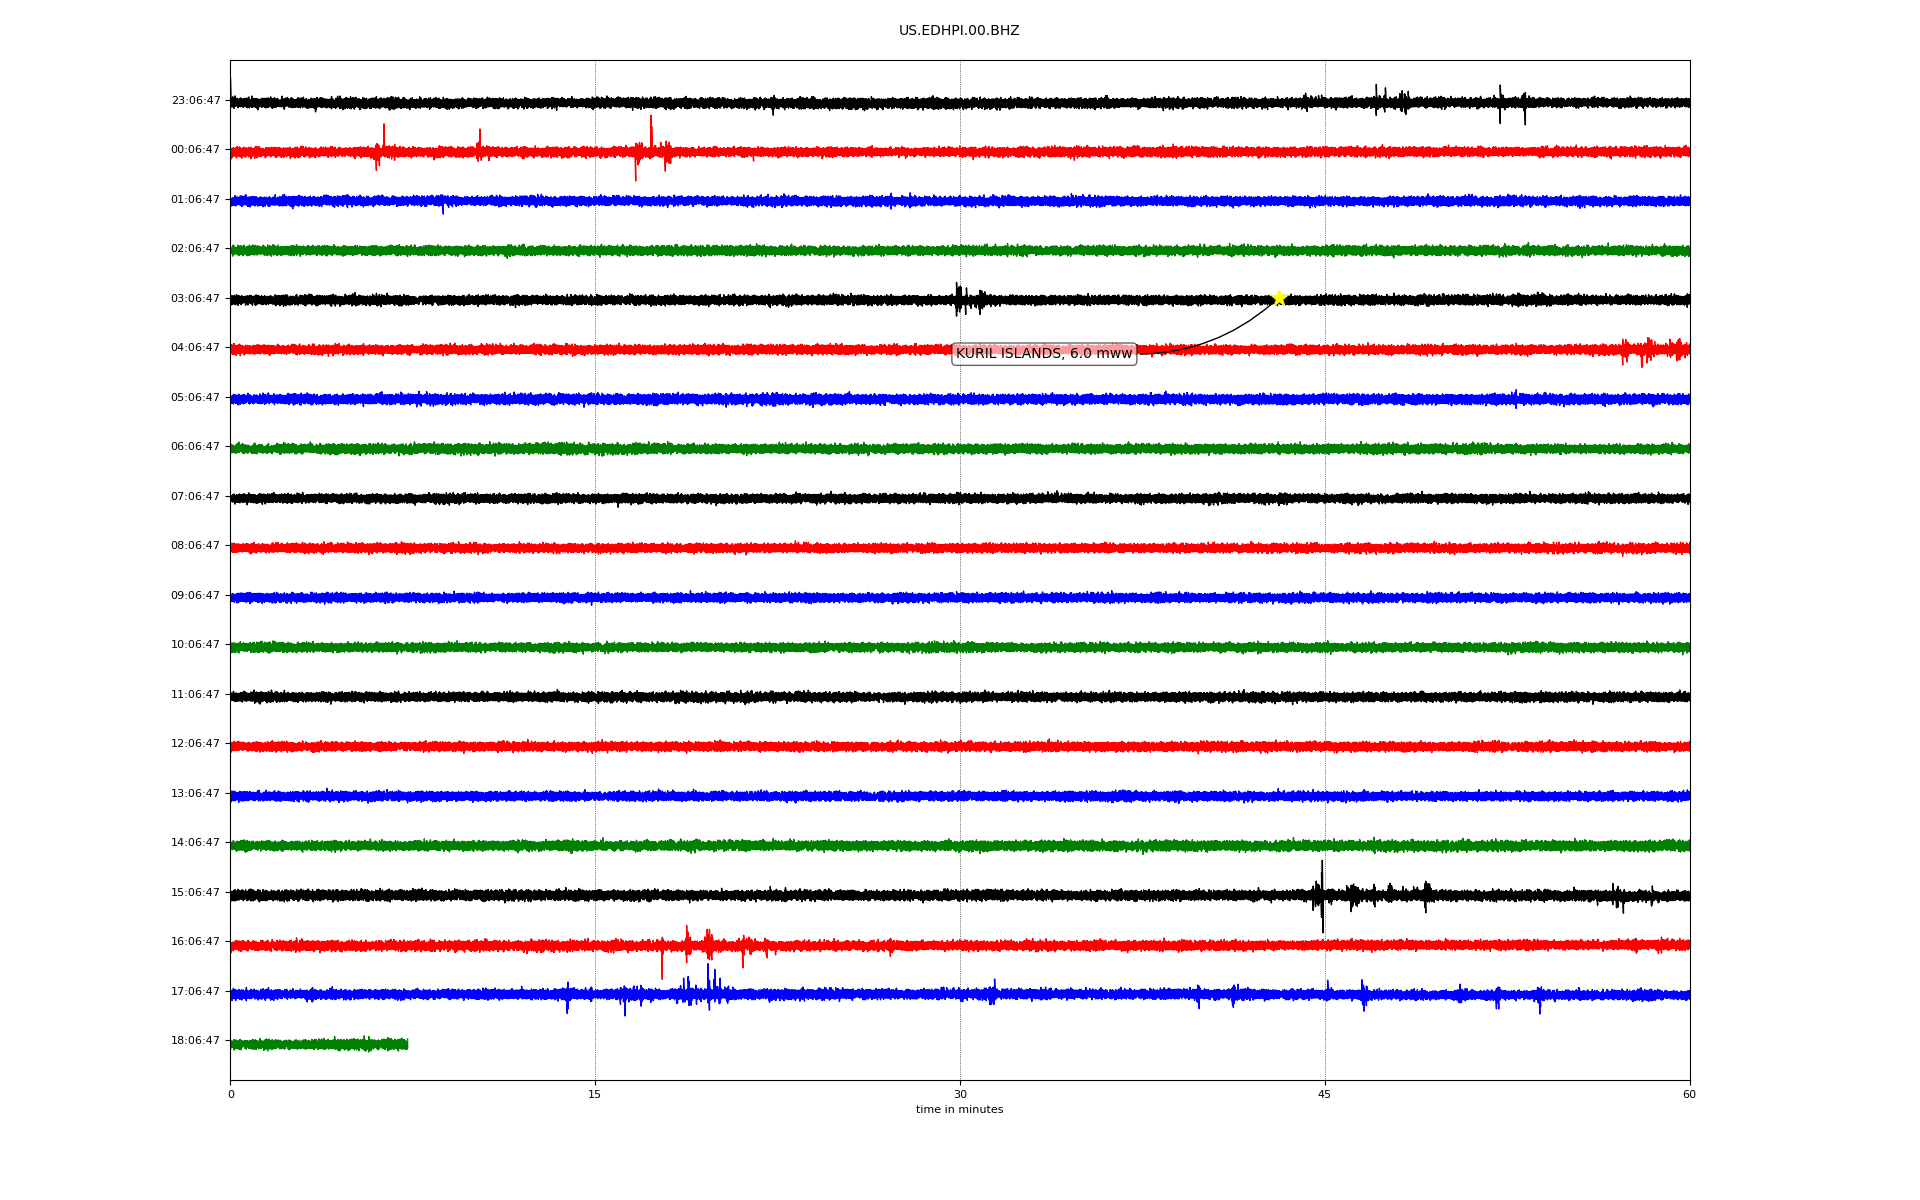The height and width of the screenshot is (1200, 1920).
Task: Click the large black spike on 15:06:47 trace
Action: (1322, 896)
